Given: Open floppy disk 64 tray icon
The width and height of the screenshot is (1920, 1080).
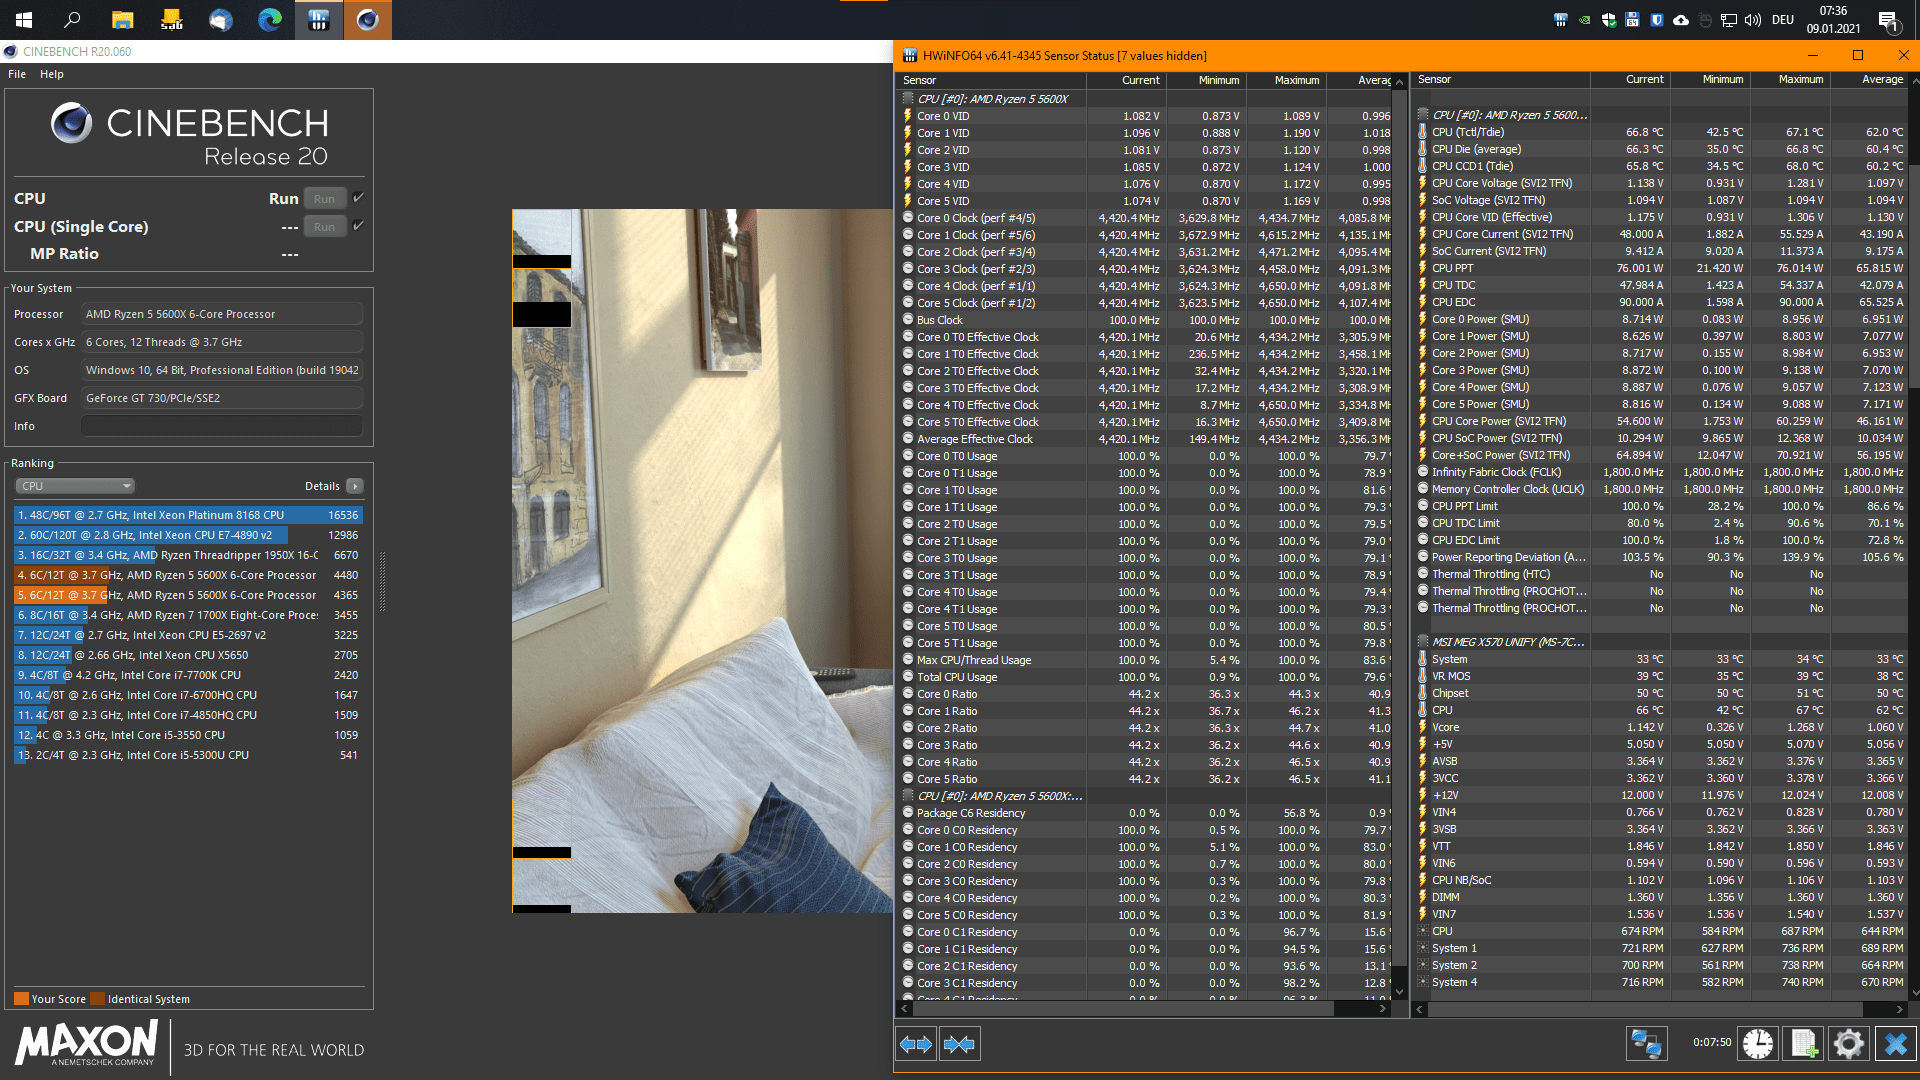Looking at the screenshot, I should [x=1633, y=20].
